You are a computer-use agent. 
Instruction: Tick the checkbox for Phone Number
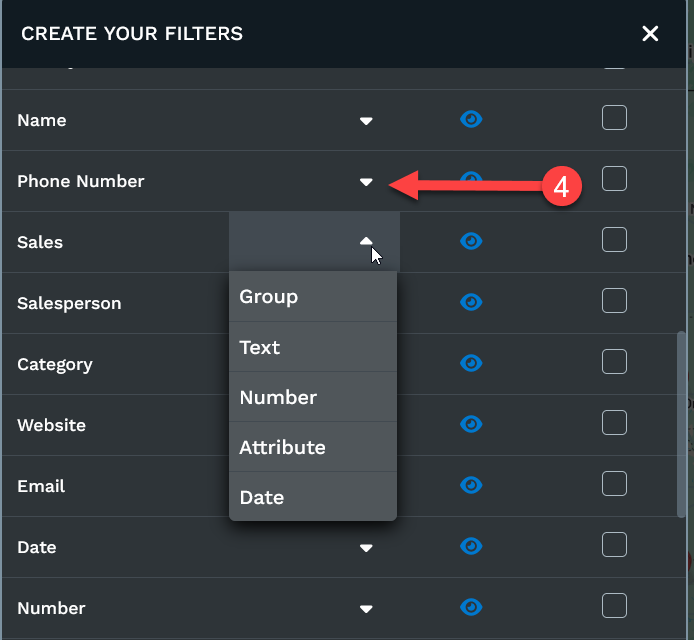pyautogui.click(x=614, y=179)
